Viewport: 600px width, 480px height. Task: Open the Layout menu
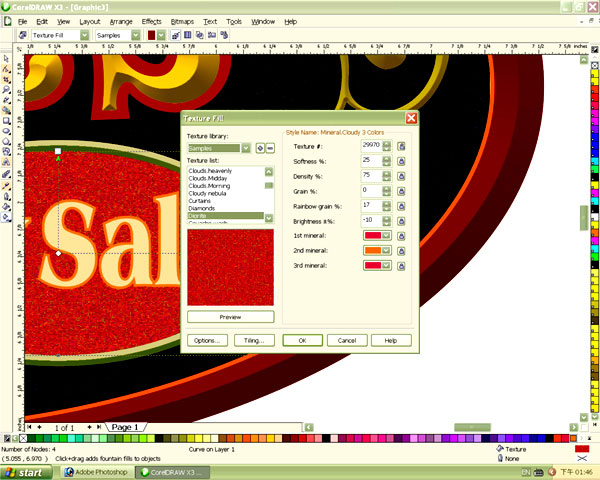90,22
